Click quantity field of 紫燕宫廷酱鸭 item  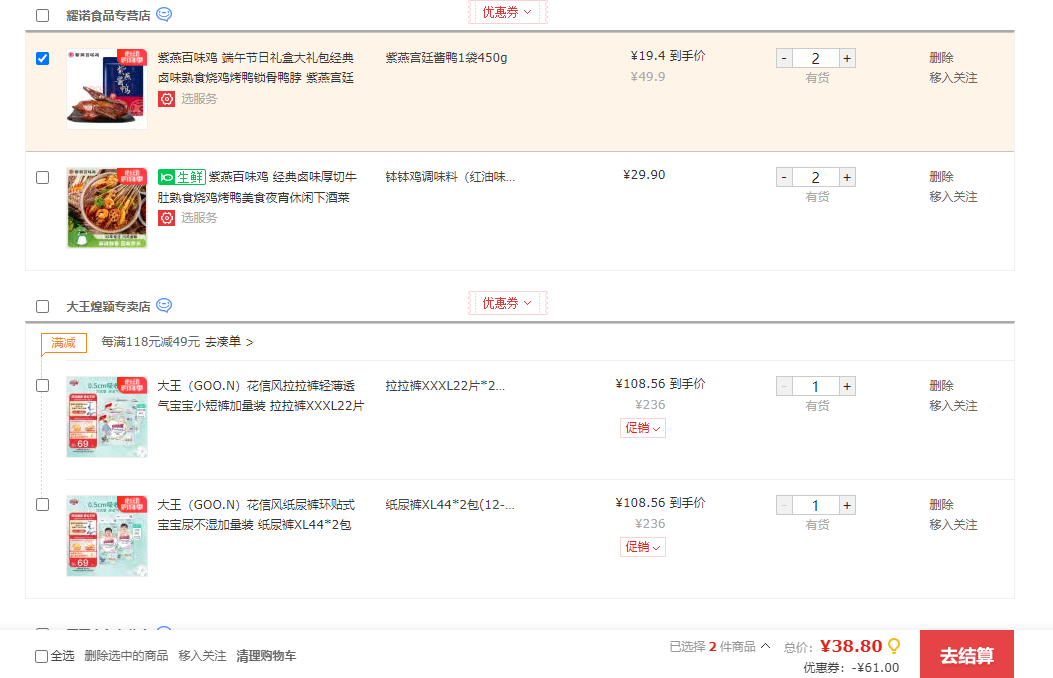(816, 58)
